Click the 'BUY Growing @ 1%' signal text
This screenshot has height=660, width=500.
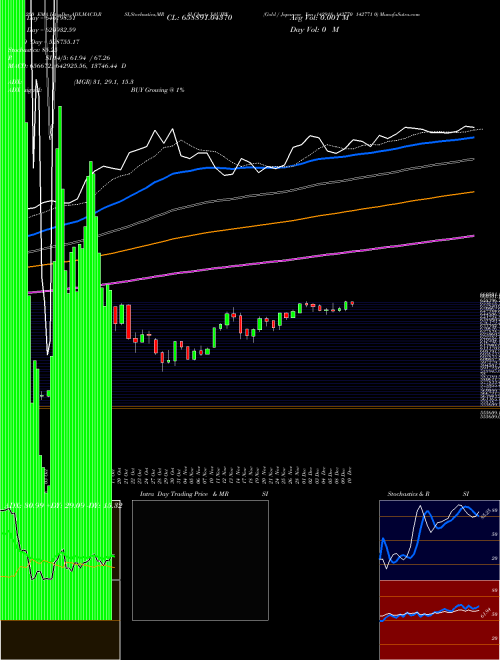[157, 90]
